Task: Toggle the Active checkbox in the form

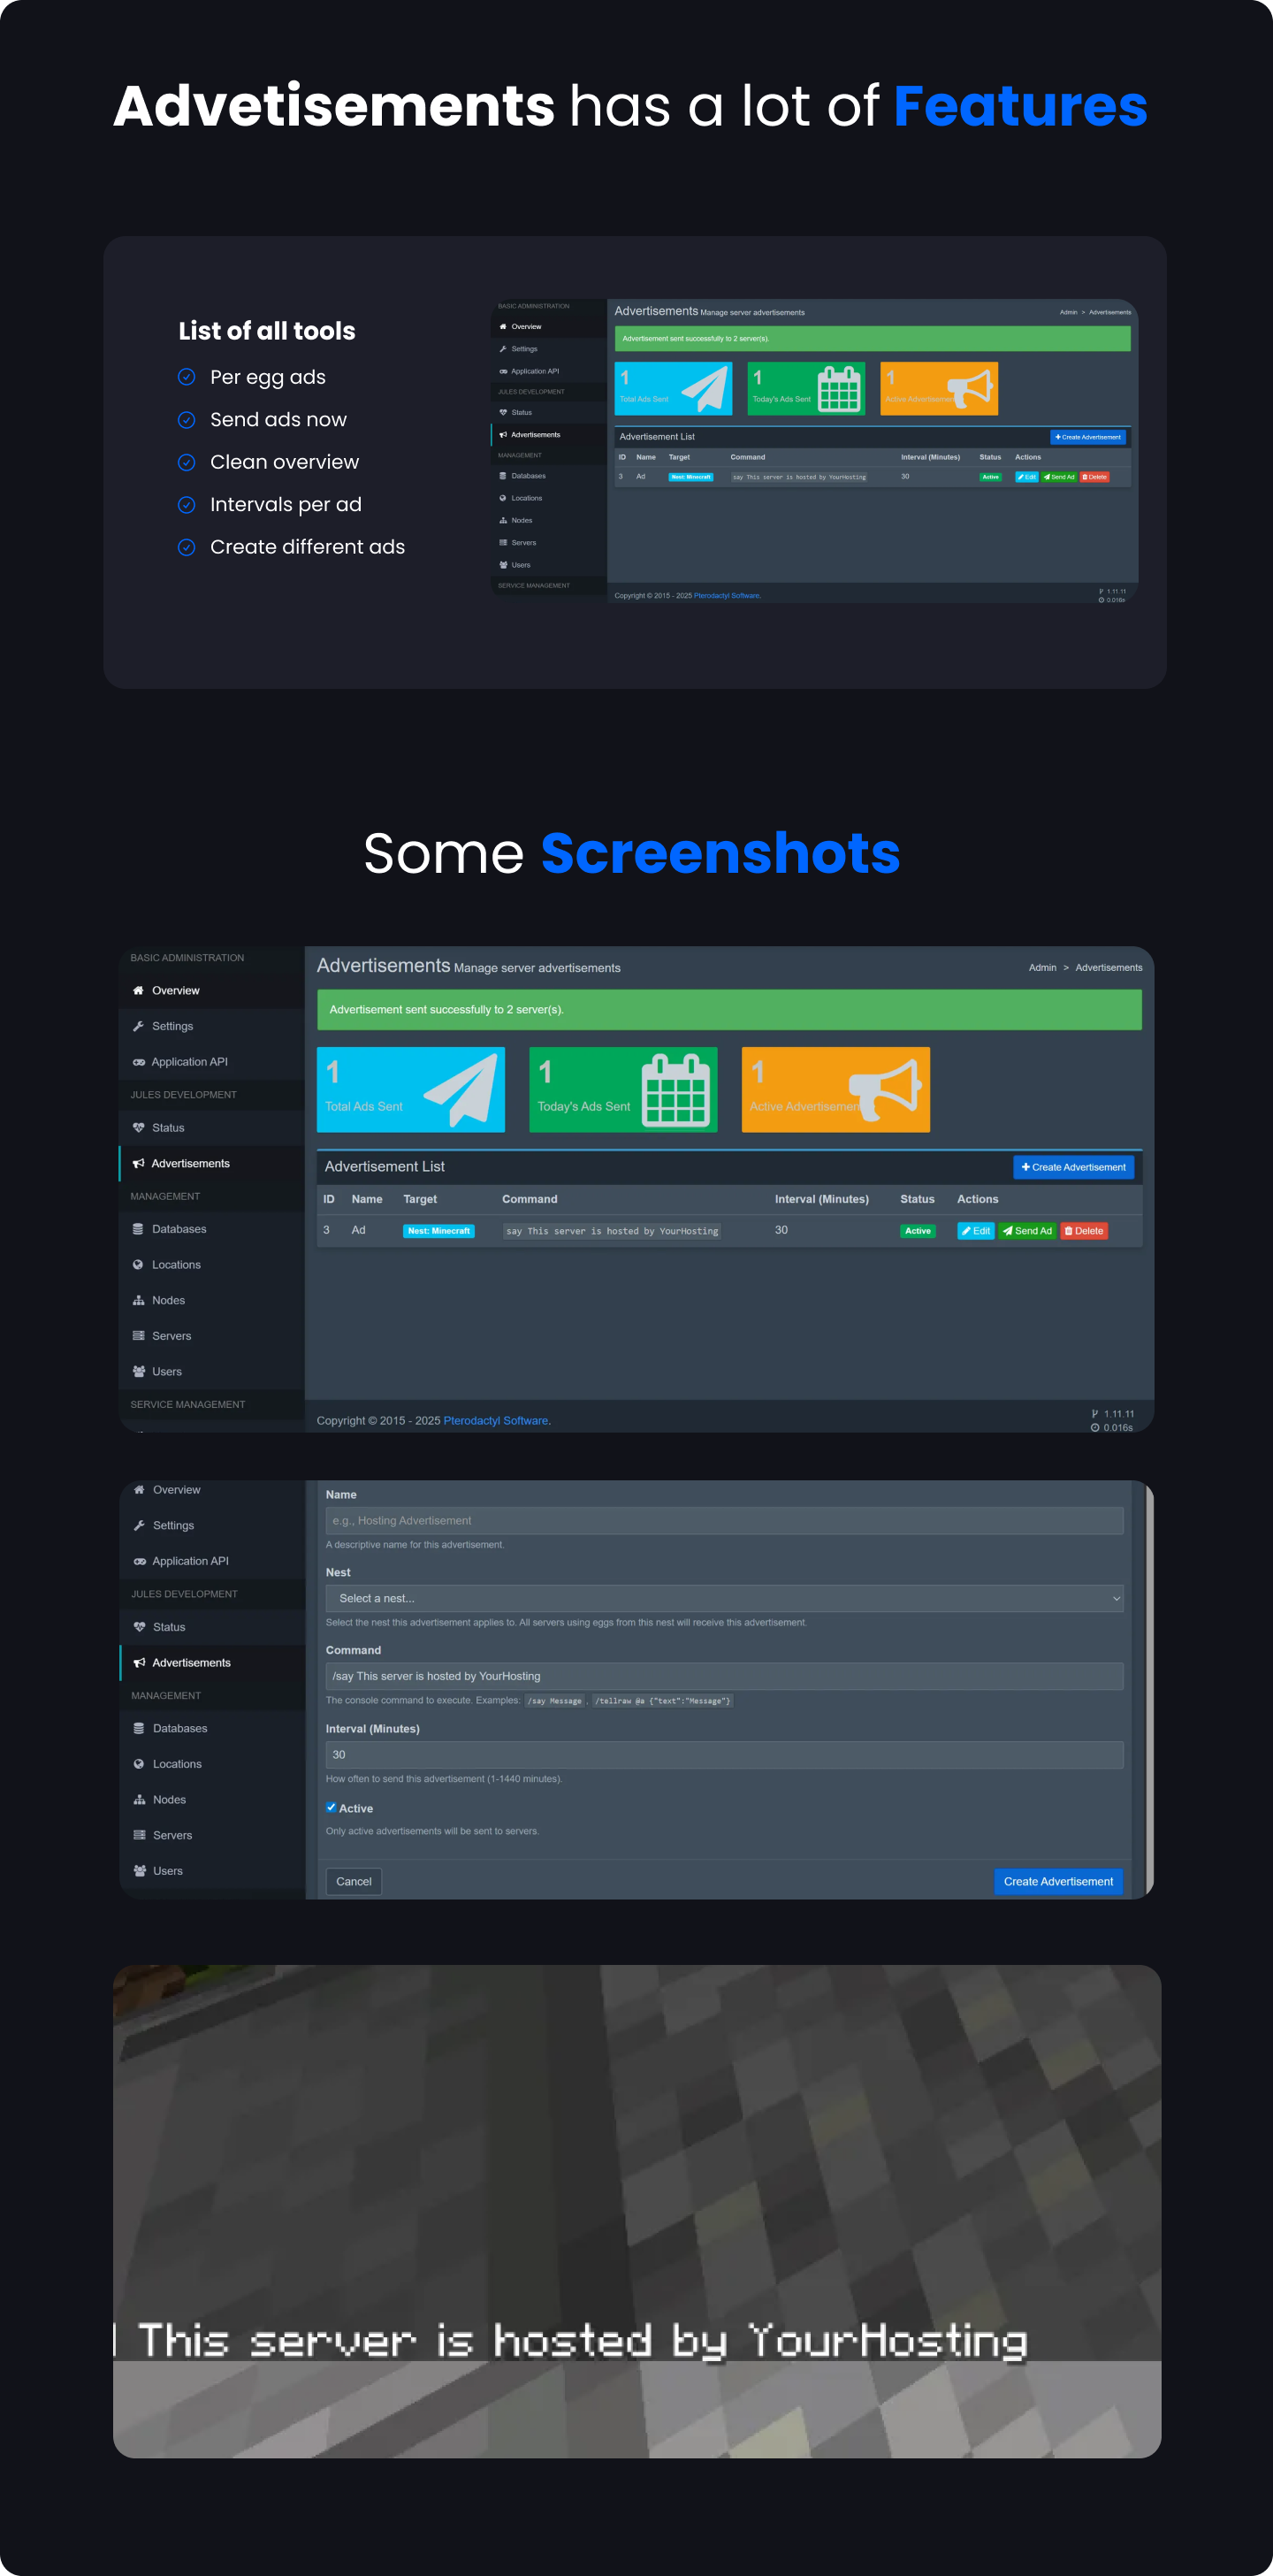Action: pos(331,1807)
